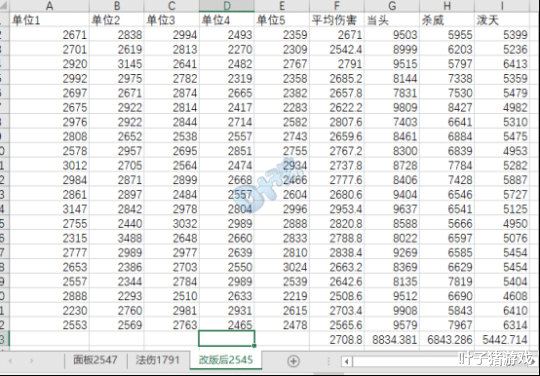Select cell with value 3012
540x376 pixels.
pyautogui.click(x=49, y=166)
